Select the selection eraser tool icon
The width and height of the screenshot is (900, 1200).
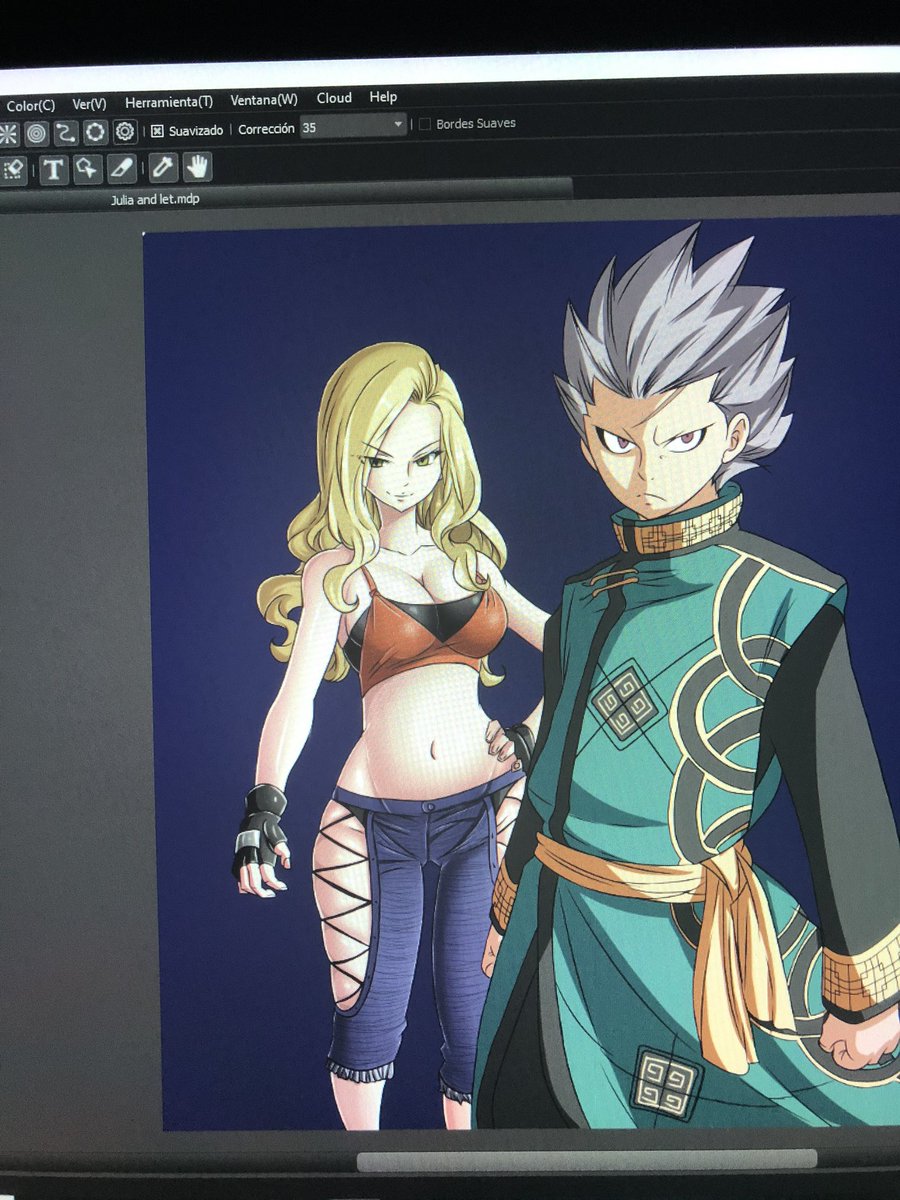coord(13,170)
